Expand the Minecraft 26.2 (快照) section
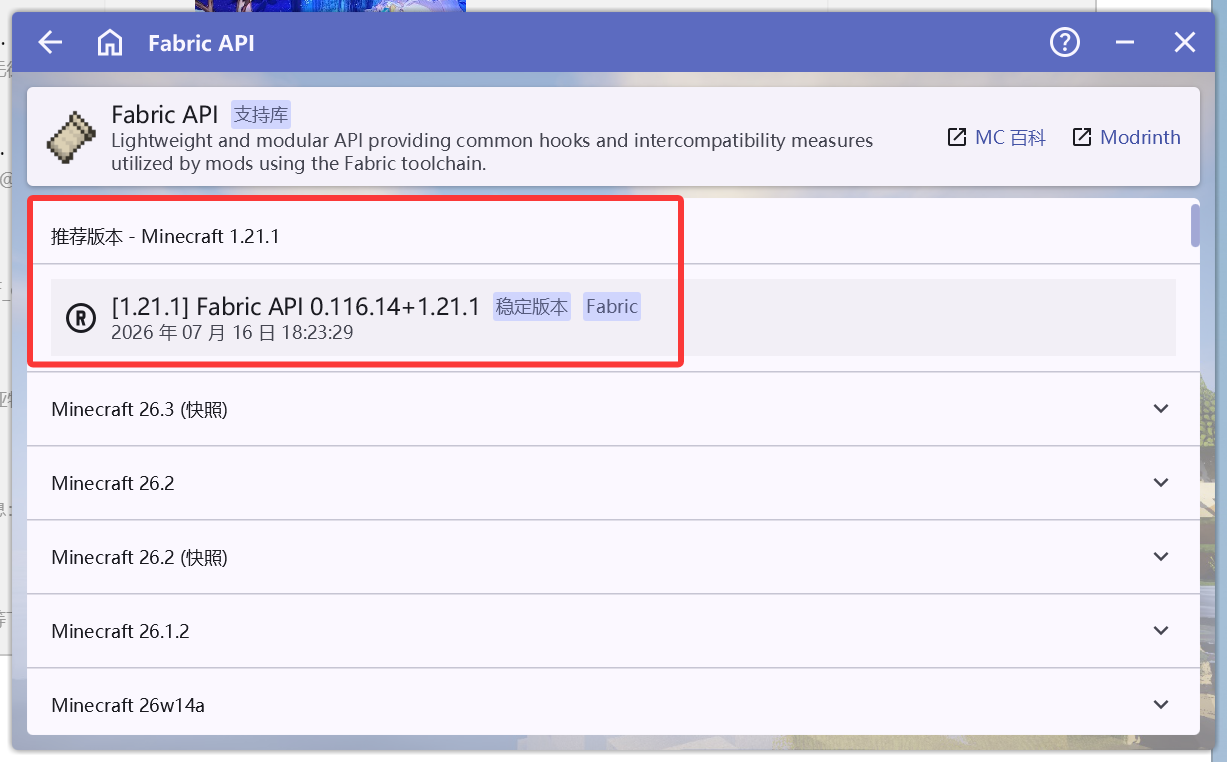1227x762 pixels. tap(613, 557)
